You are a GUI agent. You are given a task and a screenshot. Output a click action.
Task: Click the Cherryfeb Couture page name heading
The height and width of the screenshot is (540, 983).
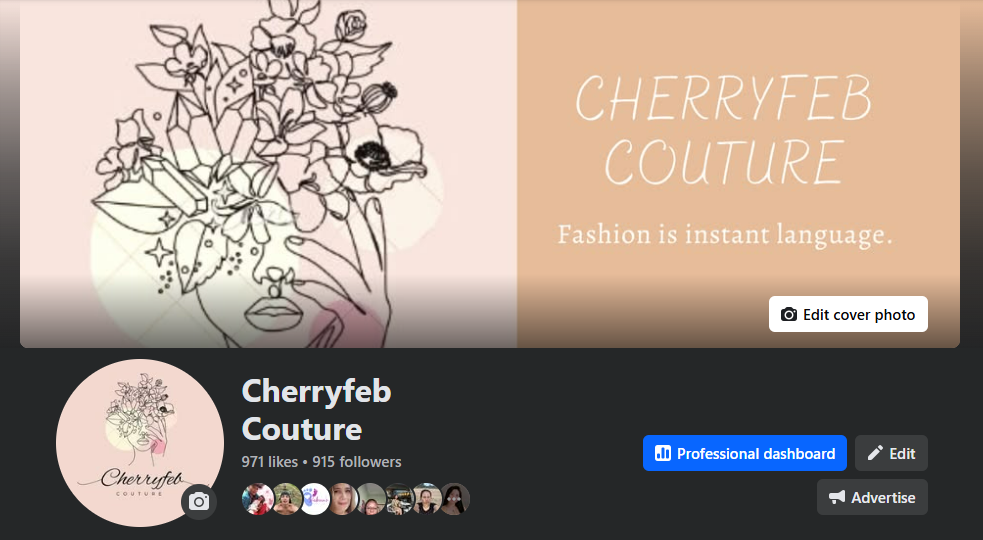click(x=317, y=410)
